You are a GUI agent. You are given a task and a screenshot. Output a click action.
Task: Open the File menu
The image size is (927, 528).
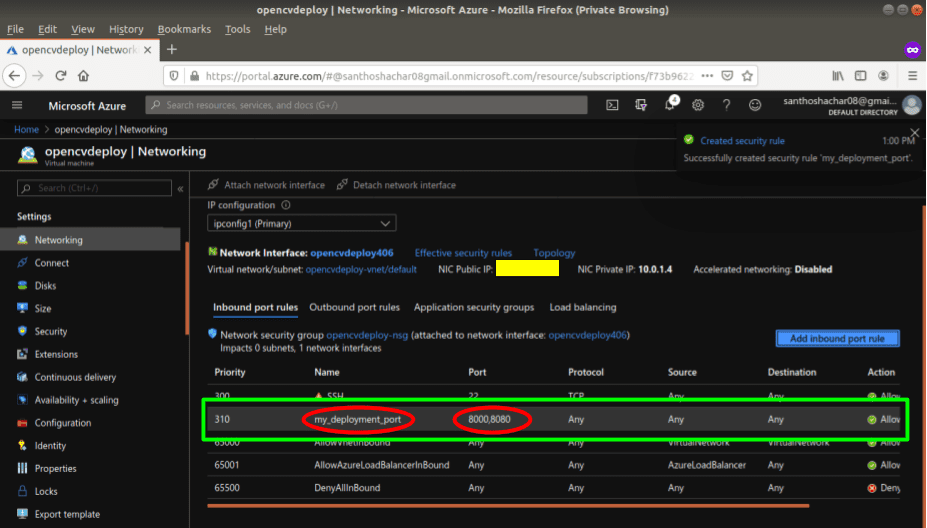click(x=15, y=29)
